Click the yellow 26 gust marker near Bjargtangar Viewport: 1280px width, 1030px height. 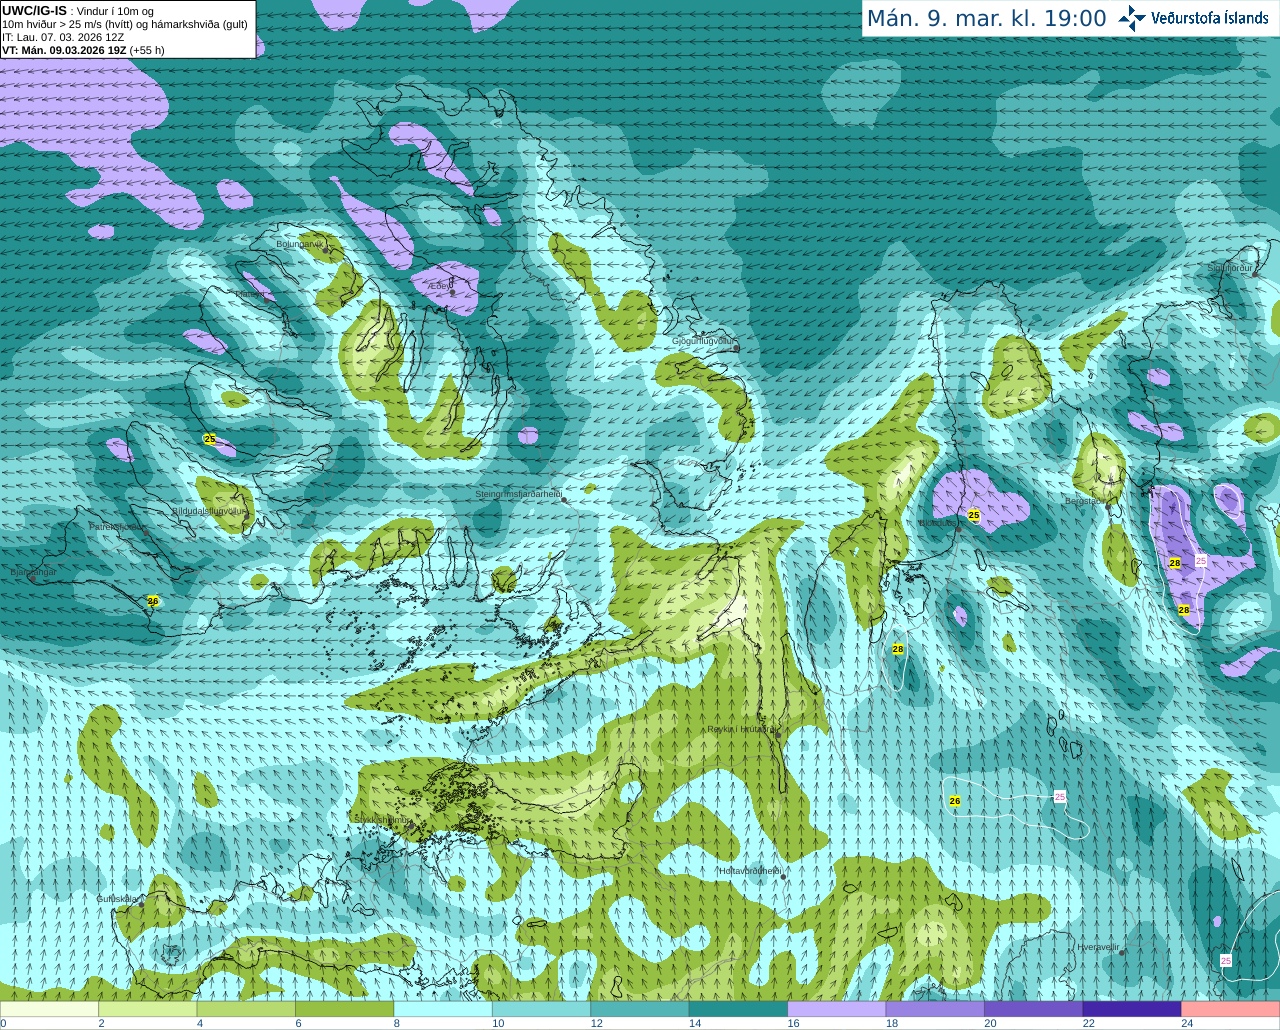click(x=153, y=601)
